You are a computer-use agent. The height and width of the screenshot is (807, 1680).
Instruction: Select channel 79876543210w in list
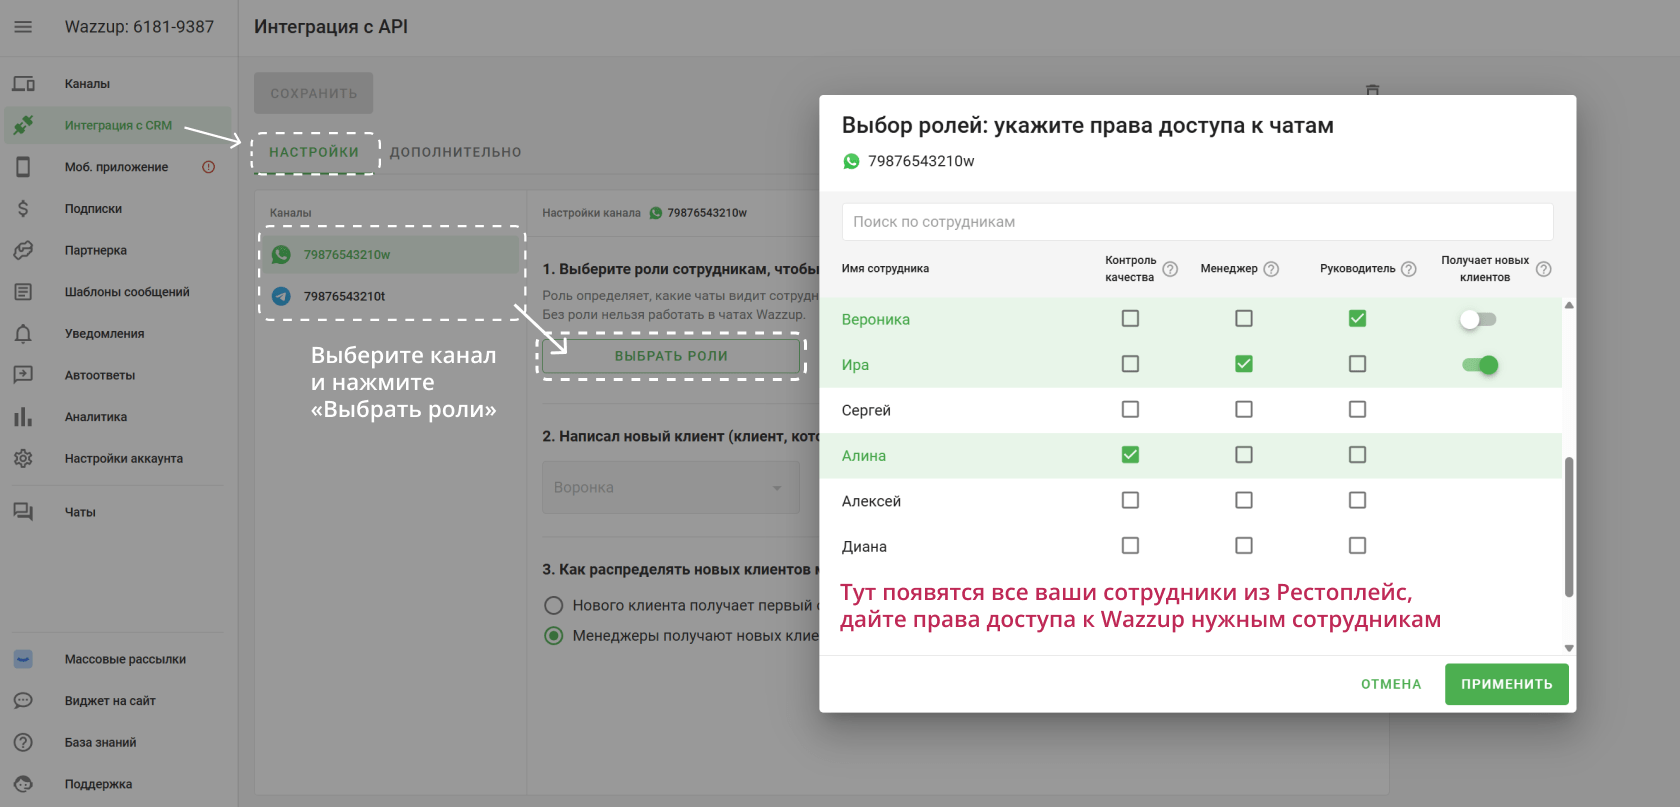pos(392,255)
